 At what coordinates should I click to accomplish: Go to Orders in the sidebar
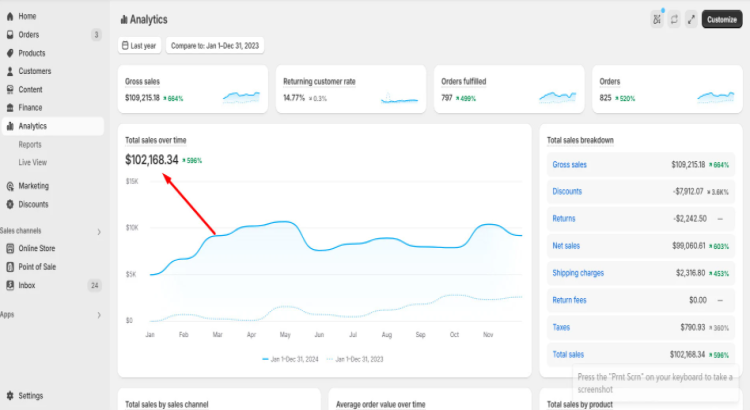click(29, 34)
